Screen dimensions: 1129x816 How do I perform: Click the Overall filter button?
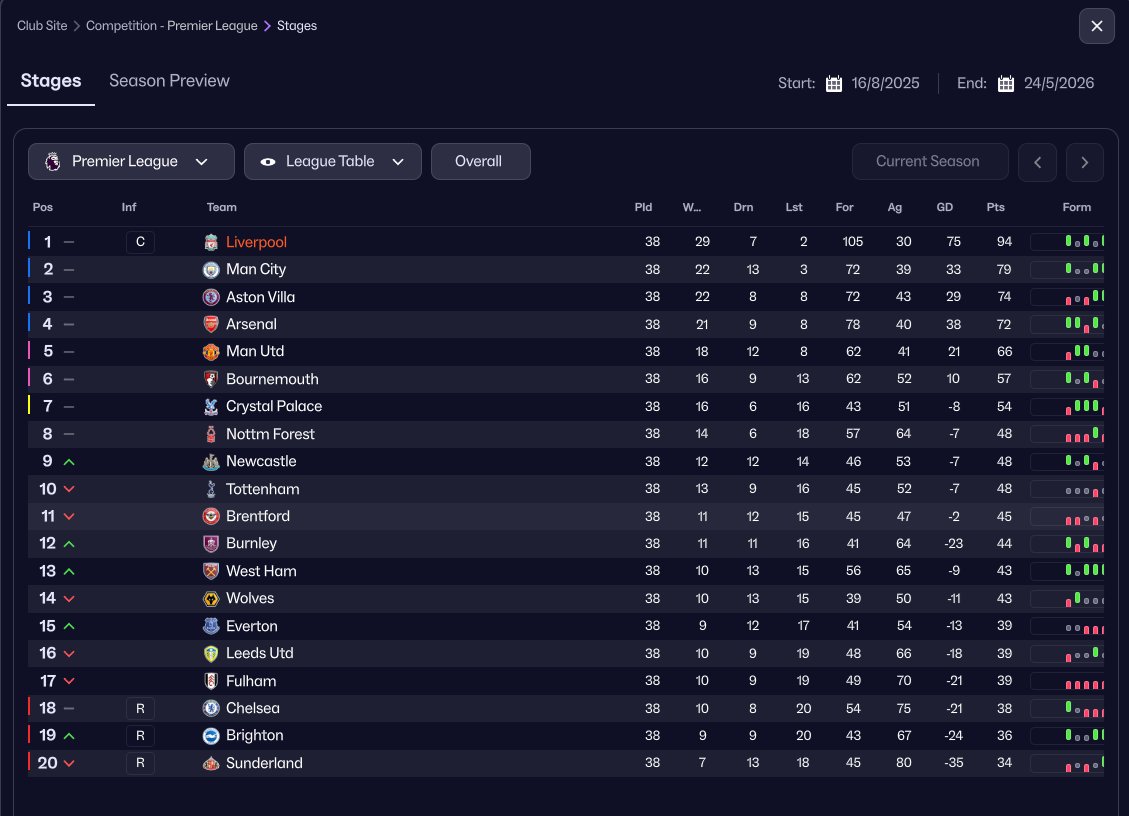[480, 161]
